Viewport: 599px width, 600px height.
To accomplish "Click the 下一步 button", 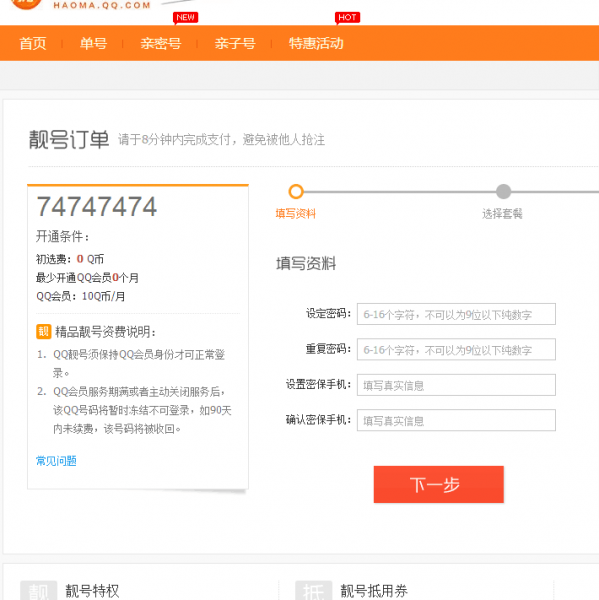I will 439,484.
